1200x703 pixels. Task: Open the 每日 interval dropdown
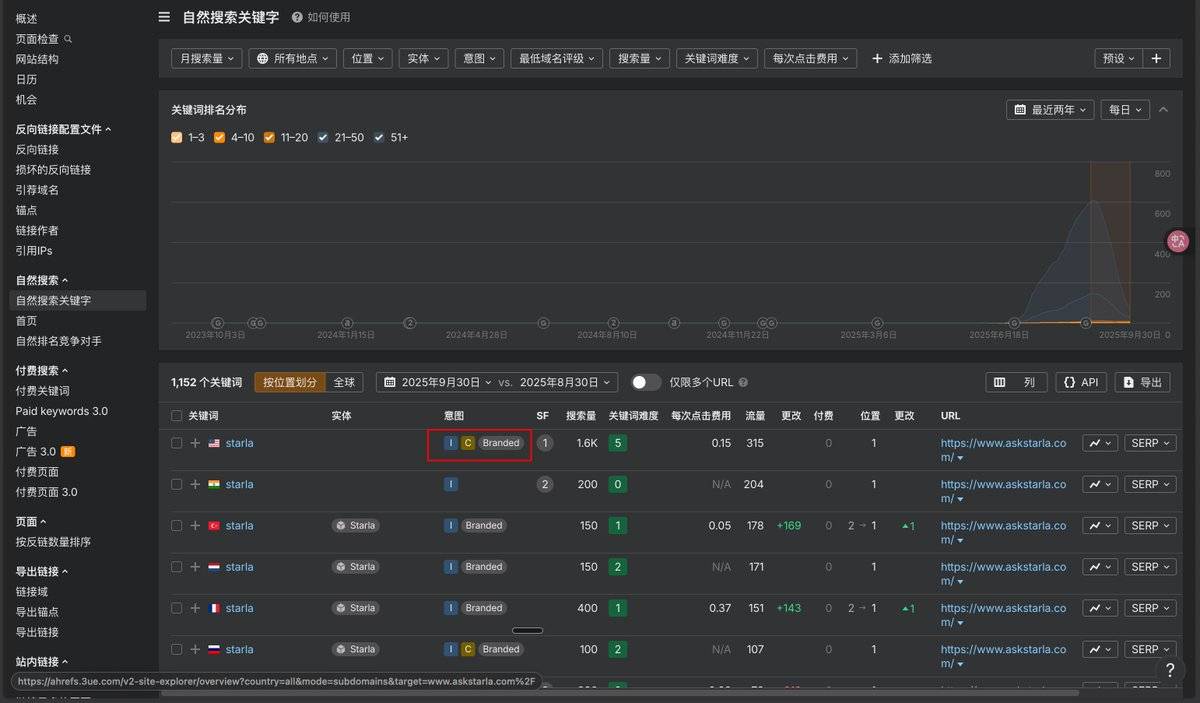tap(1125, 110)
